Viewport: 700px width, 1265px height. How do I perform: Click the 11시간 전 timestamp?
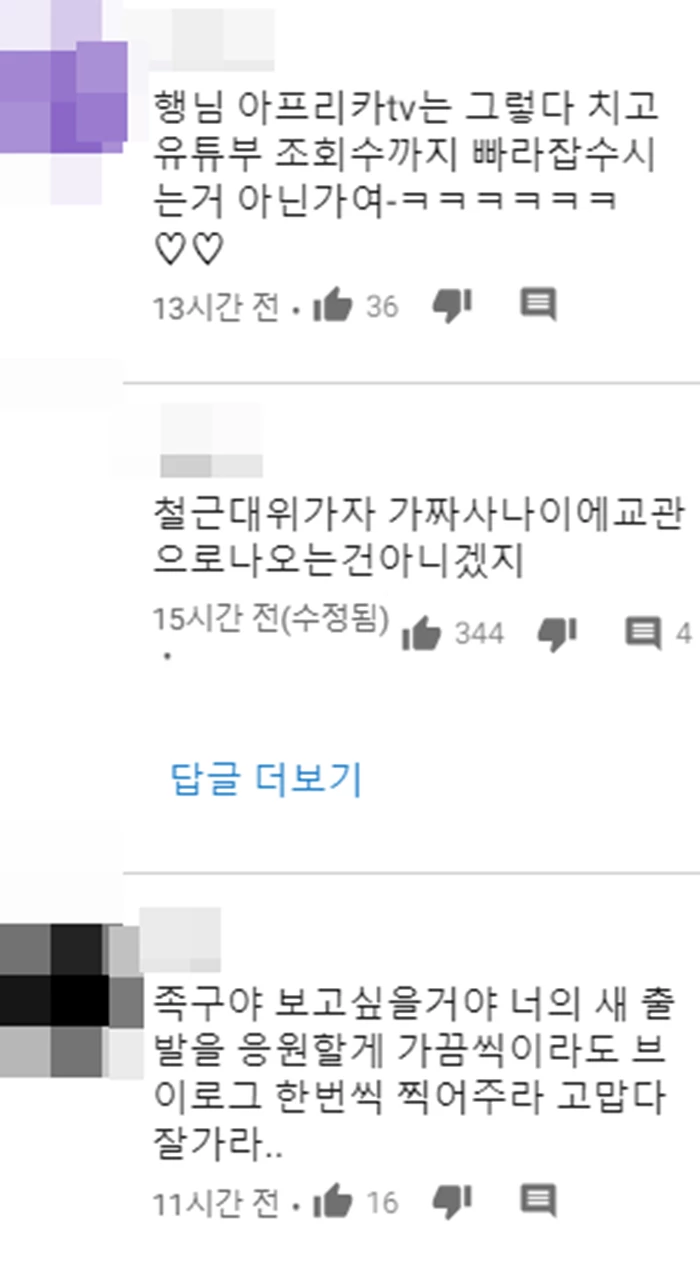[x=216, y=1202]
